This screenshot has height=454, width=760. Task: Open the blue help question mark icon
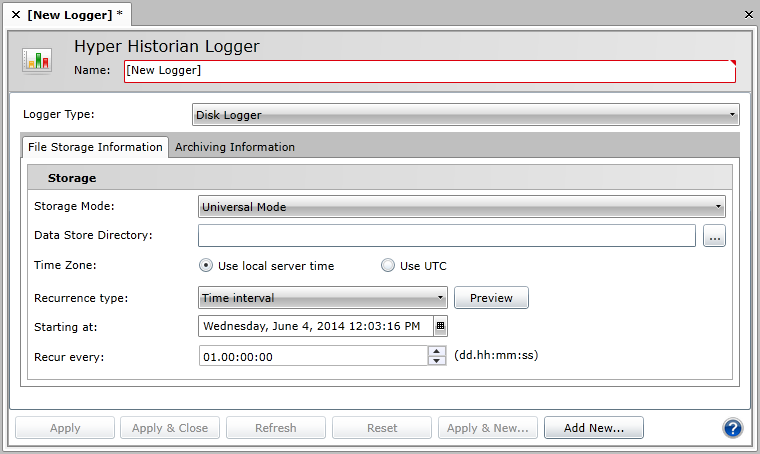coord(732,428)
